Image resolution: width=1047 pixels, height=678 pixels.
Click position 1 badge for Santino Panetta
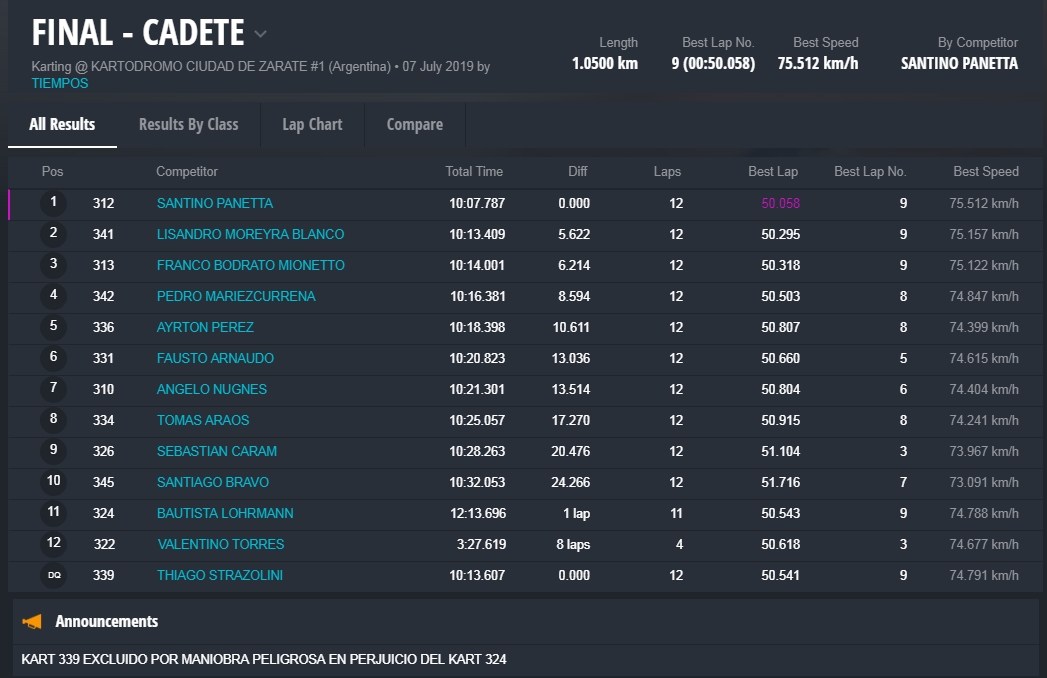click(54, 203)
